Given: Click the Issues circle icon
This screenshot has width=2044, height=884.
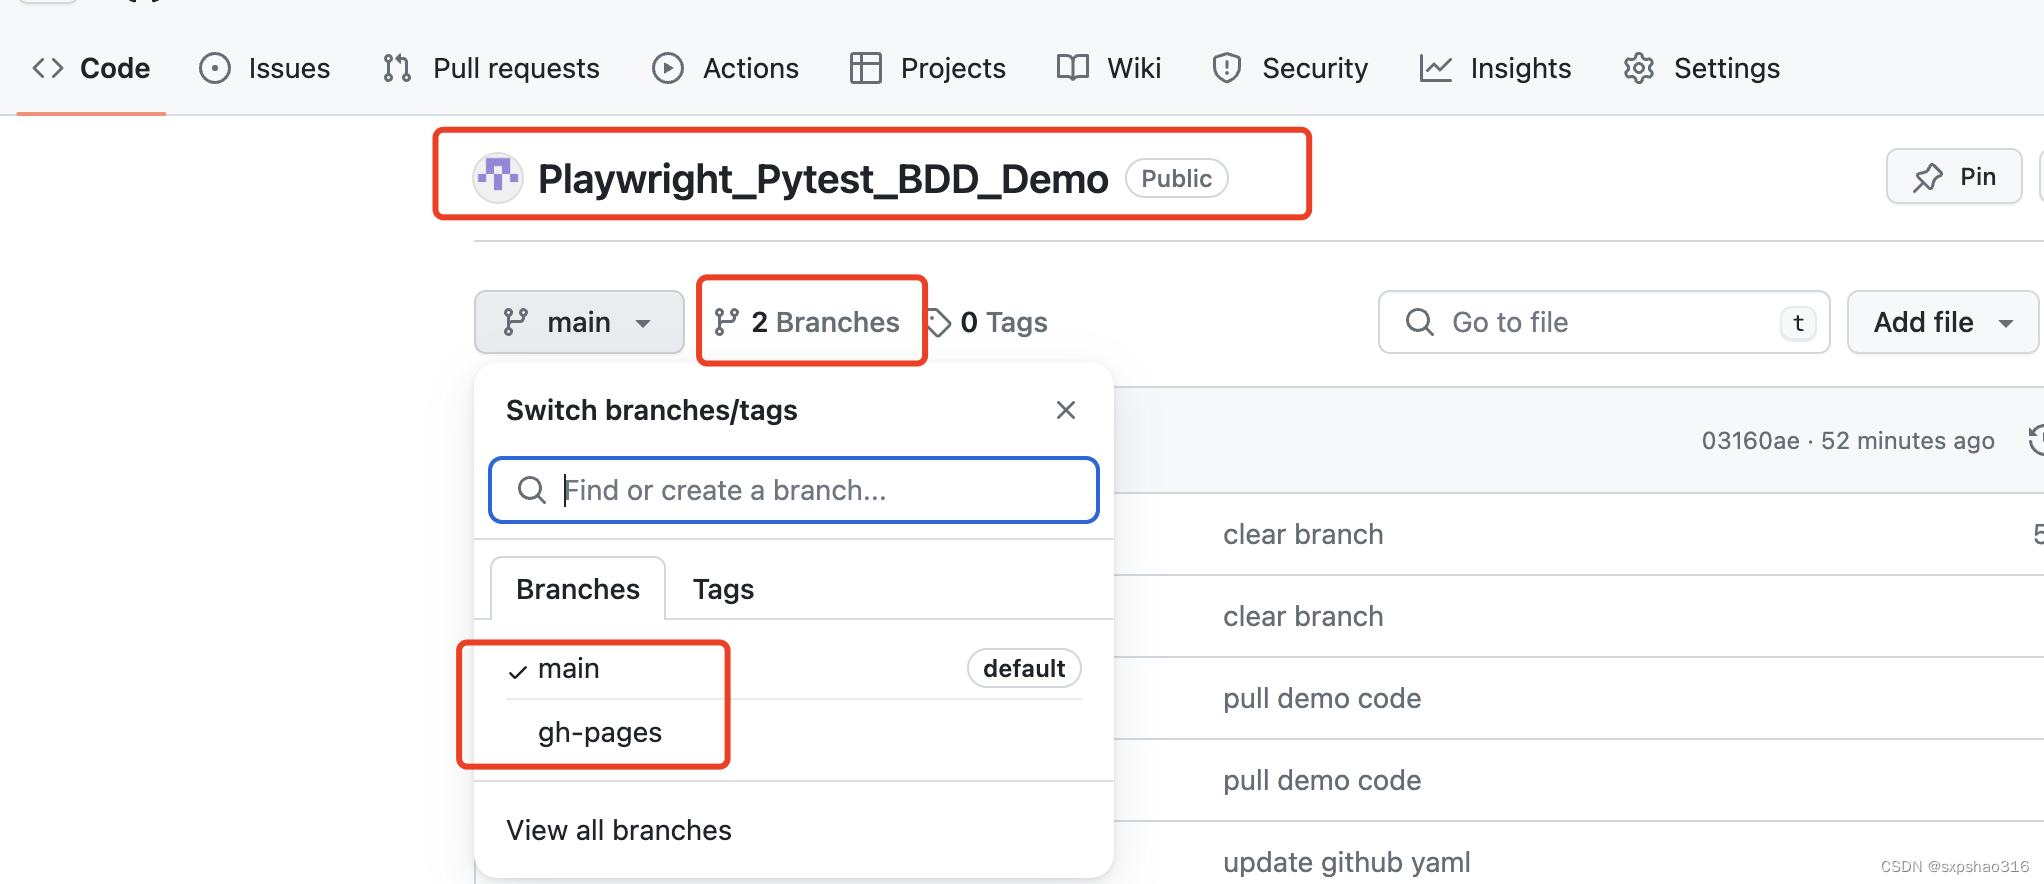Looking at the screenshot, I should point(215,68).
